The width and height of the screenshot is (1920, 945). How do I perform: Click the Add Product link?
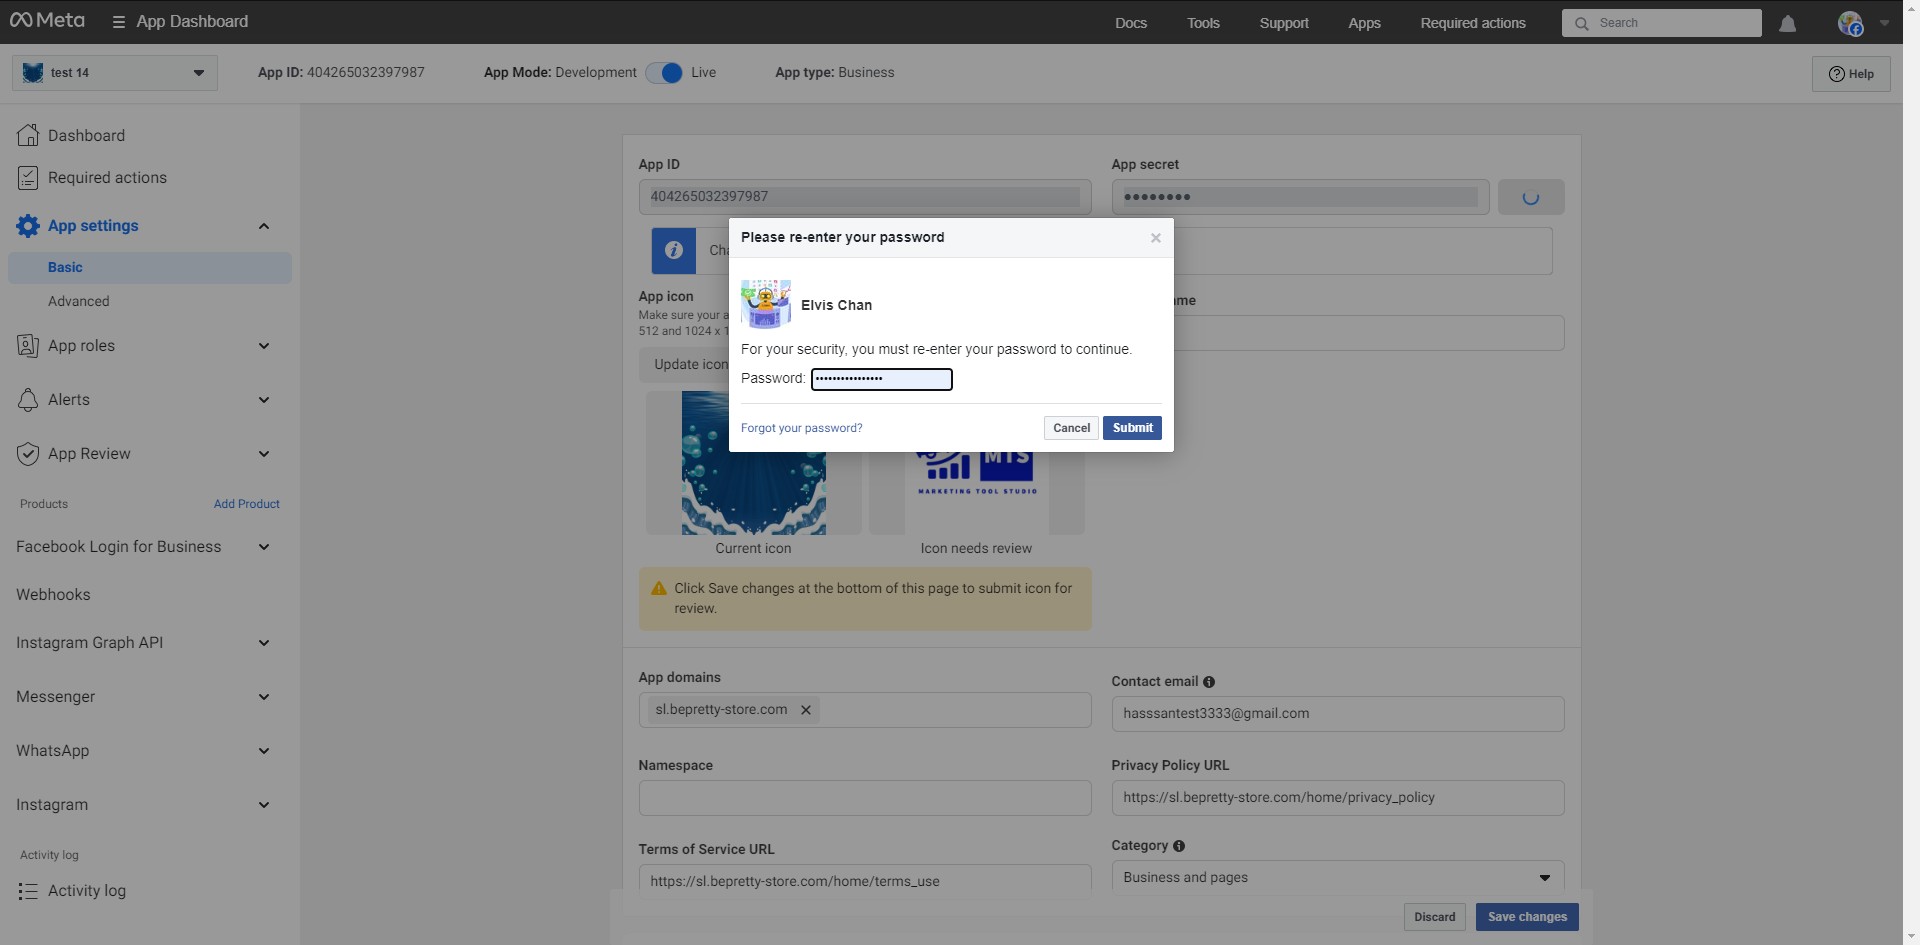246,504
